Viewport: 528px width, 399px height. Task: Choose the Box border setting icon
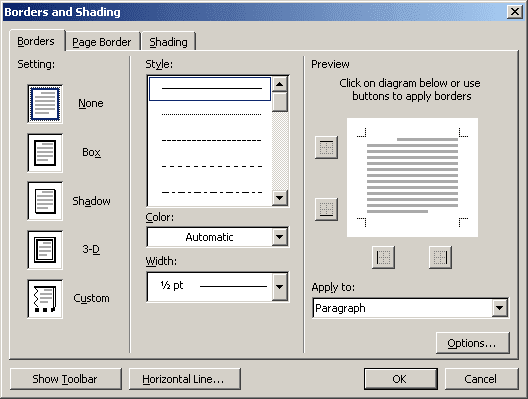click(45, 153)
